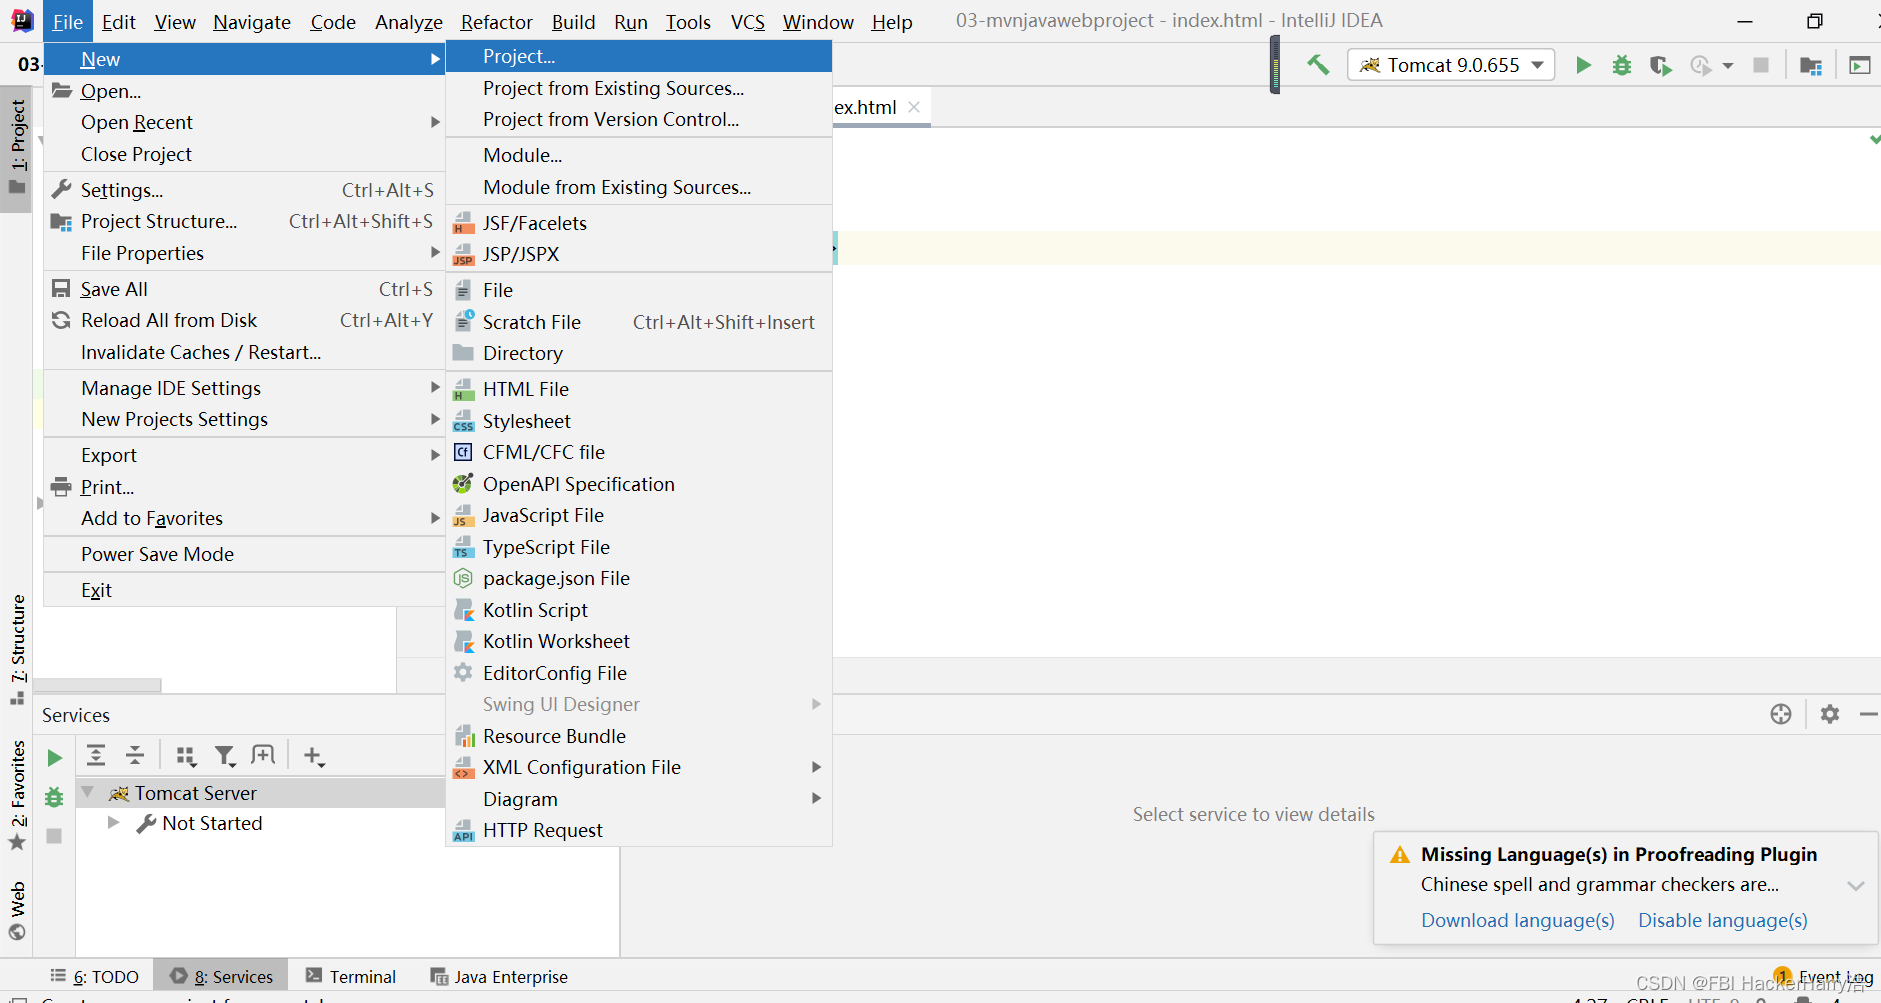Expand the notification chevron
The width and height of the screenshot is (1881, 1003).
pyautogui.click(x=1856, y=885)
